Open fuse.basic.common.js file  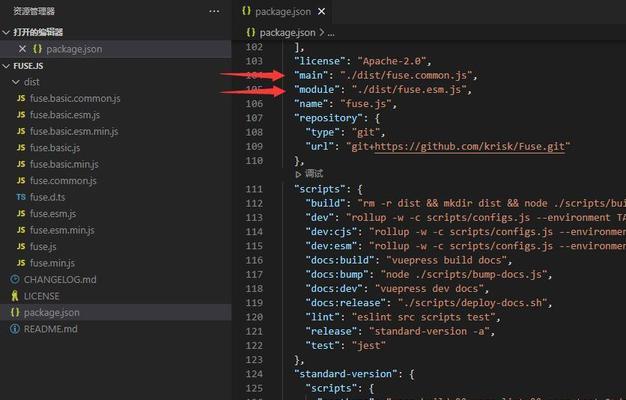(75, 98)
